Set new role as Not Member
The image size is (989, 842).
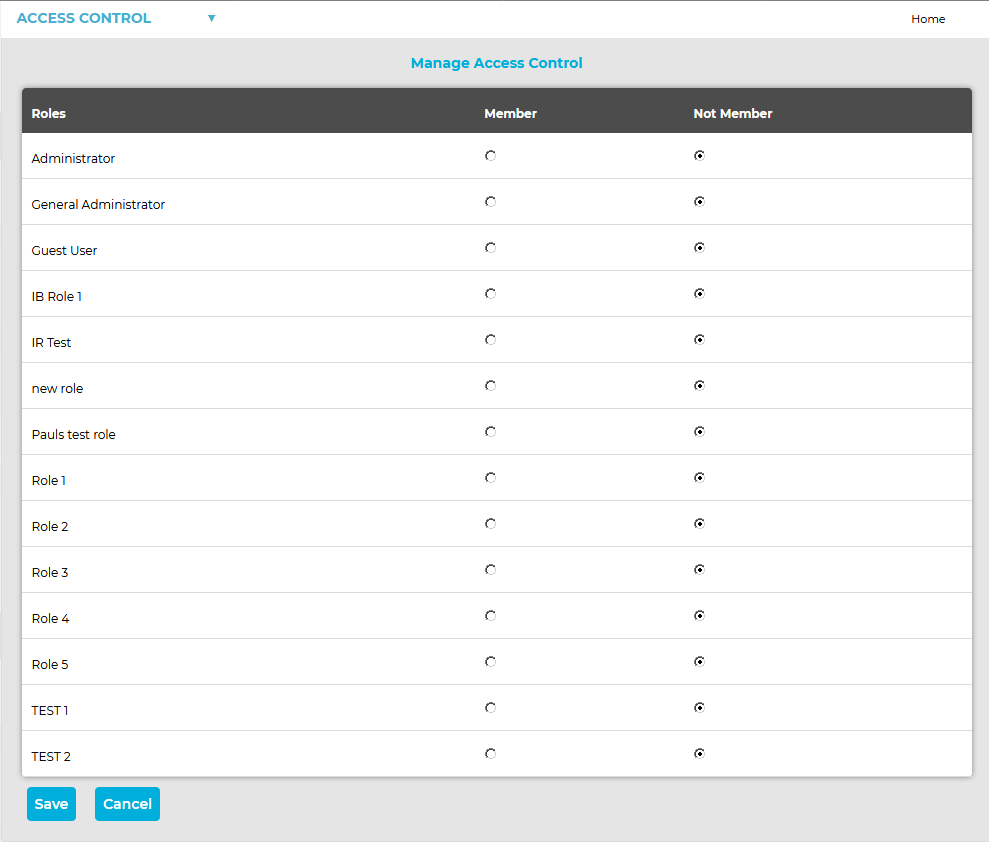[x=699, y=386]
